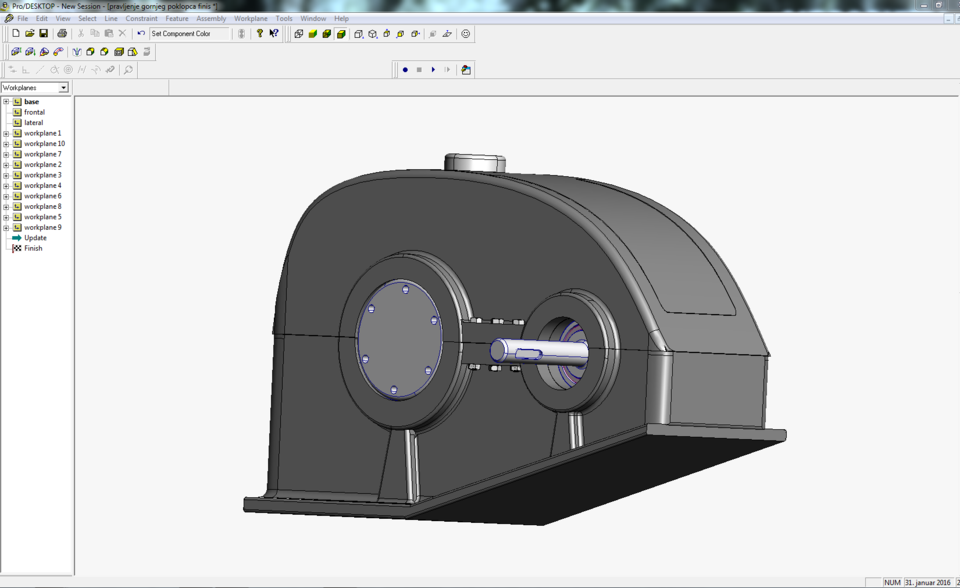This screenshot has height=588, width=960.
Task: Open the Save document icon
Action: pos(44,33)
